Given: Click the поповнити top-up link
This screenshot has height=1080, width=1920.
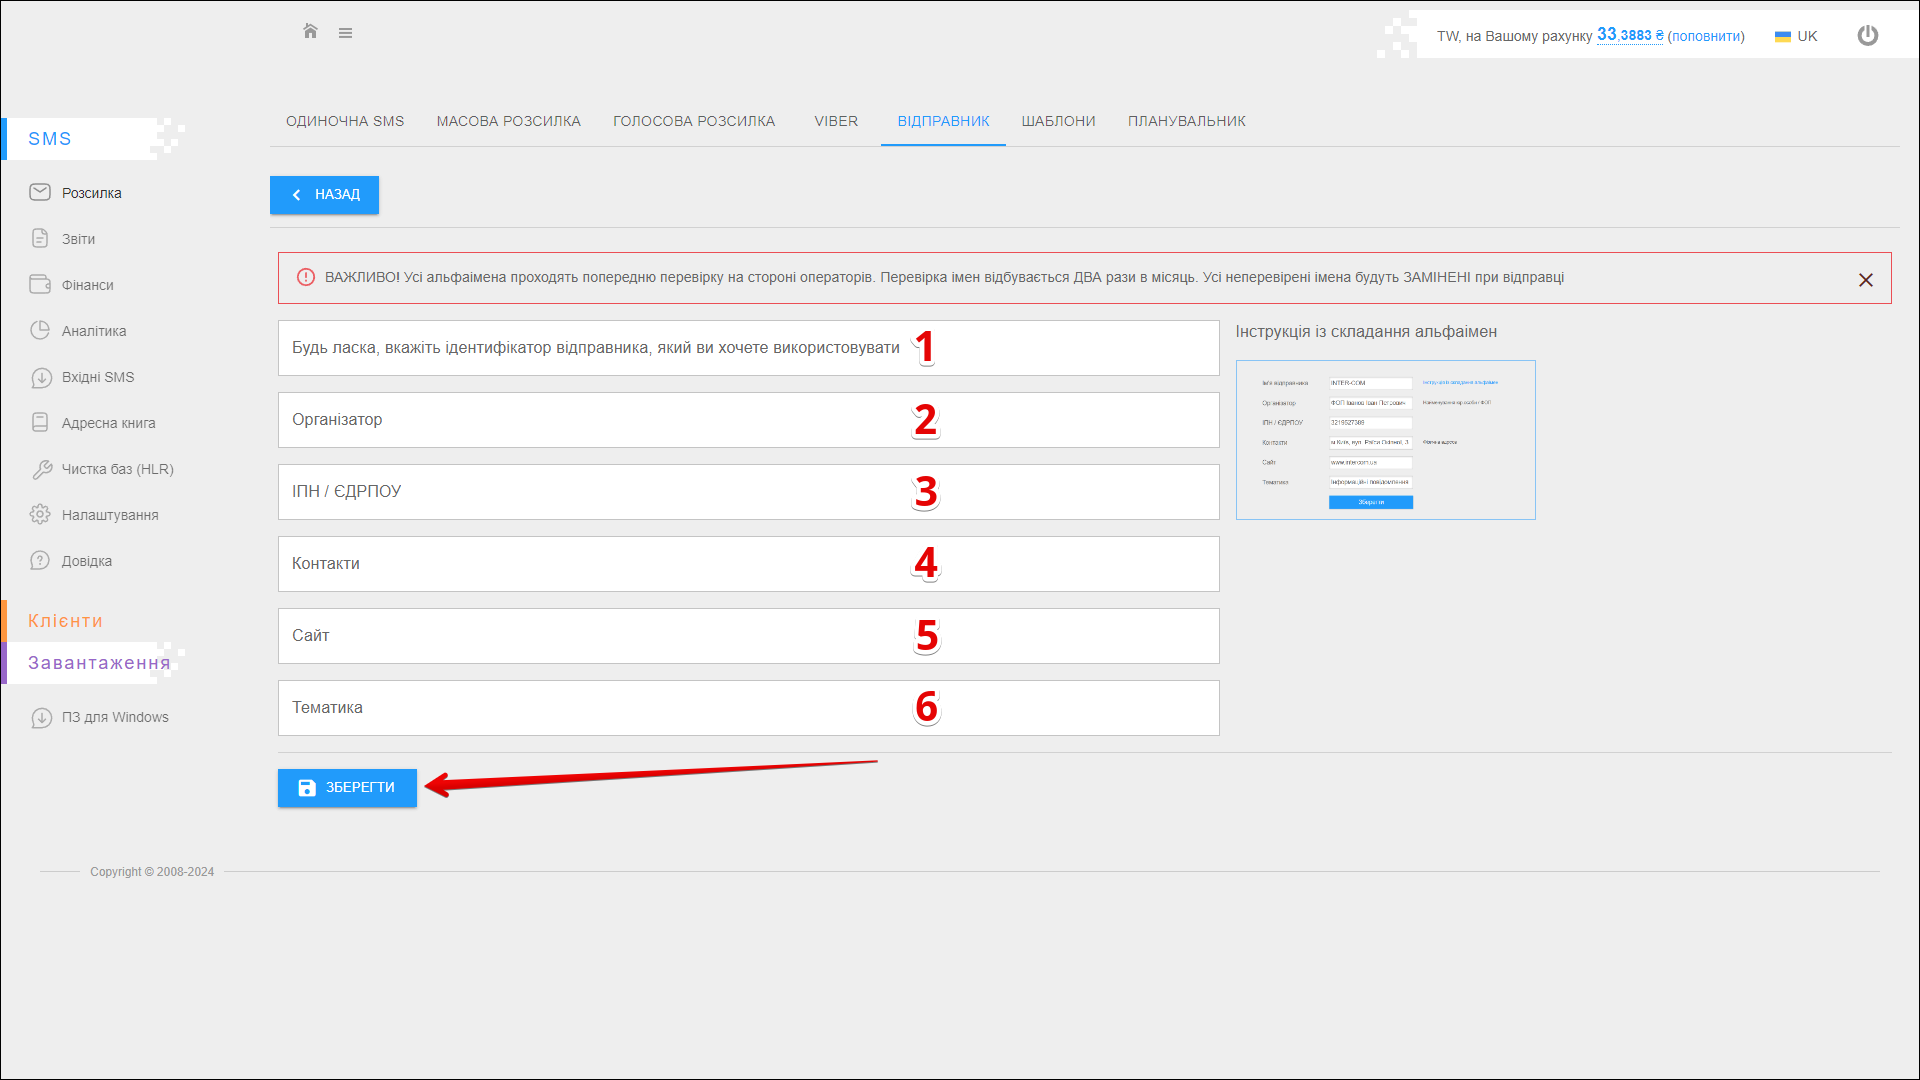Looking at the screenshot, I should (1706, 36).
